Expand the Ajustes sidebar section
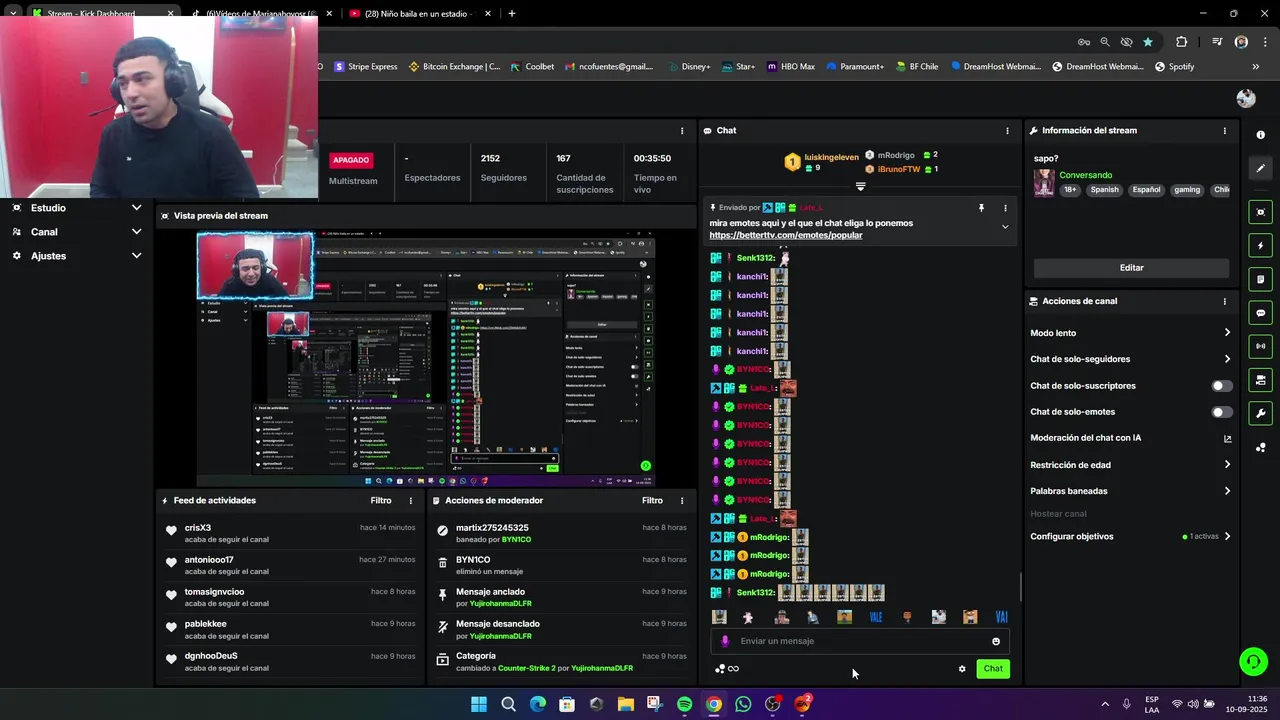The image size is (1280, 720). (x=76, y=256)
